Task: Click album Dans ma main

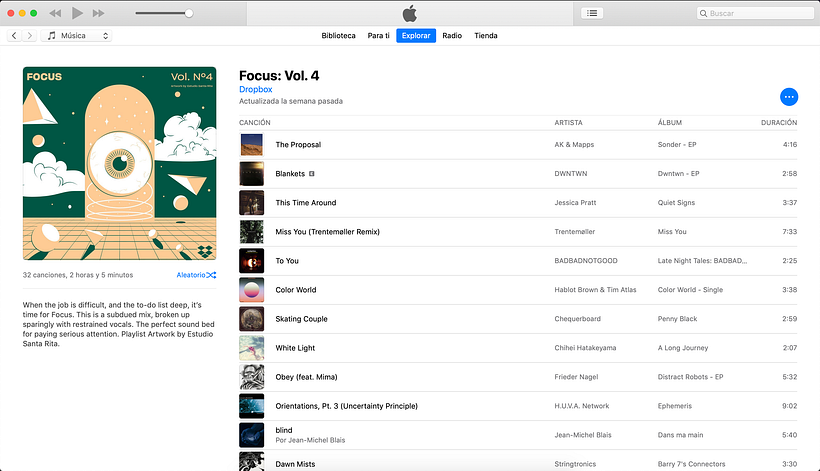Action: (x=680, y=435)
